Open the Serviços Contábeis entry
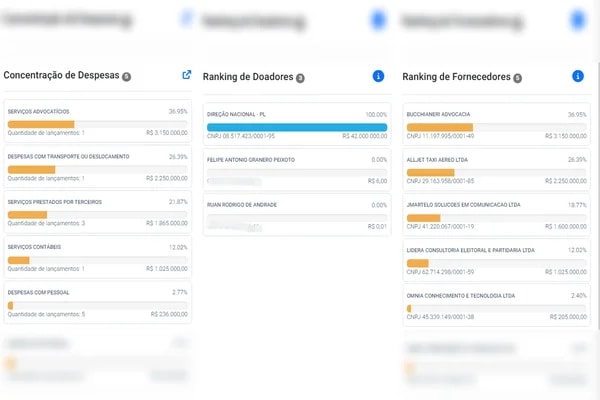The height and width of the screenshot is (400, 600). (x=98, y=257)
